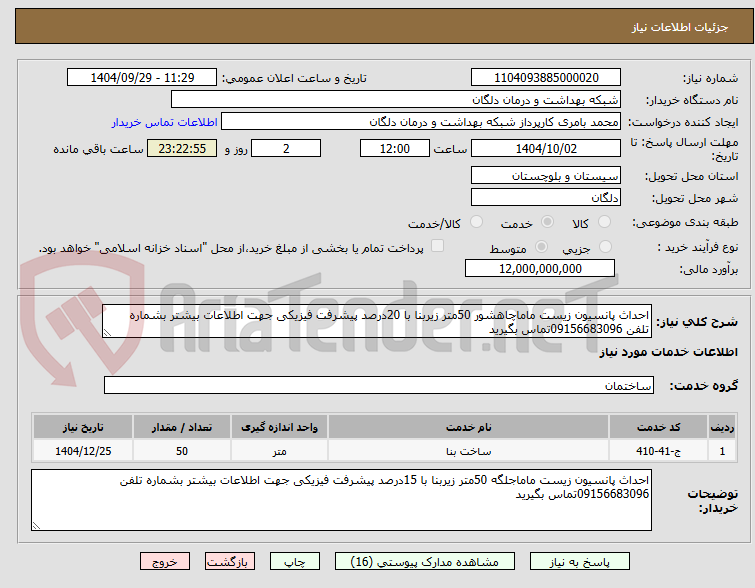This screenshot has height=588, width=755.
Task: Click the quantity cell 50
Action: tap(182, 451)
